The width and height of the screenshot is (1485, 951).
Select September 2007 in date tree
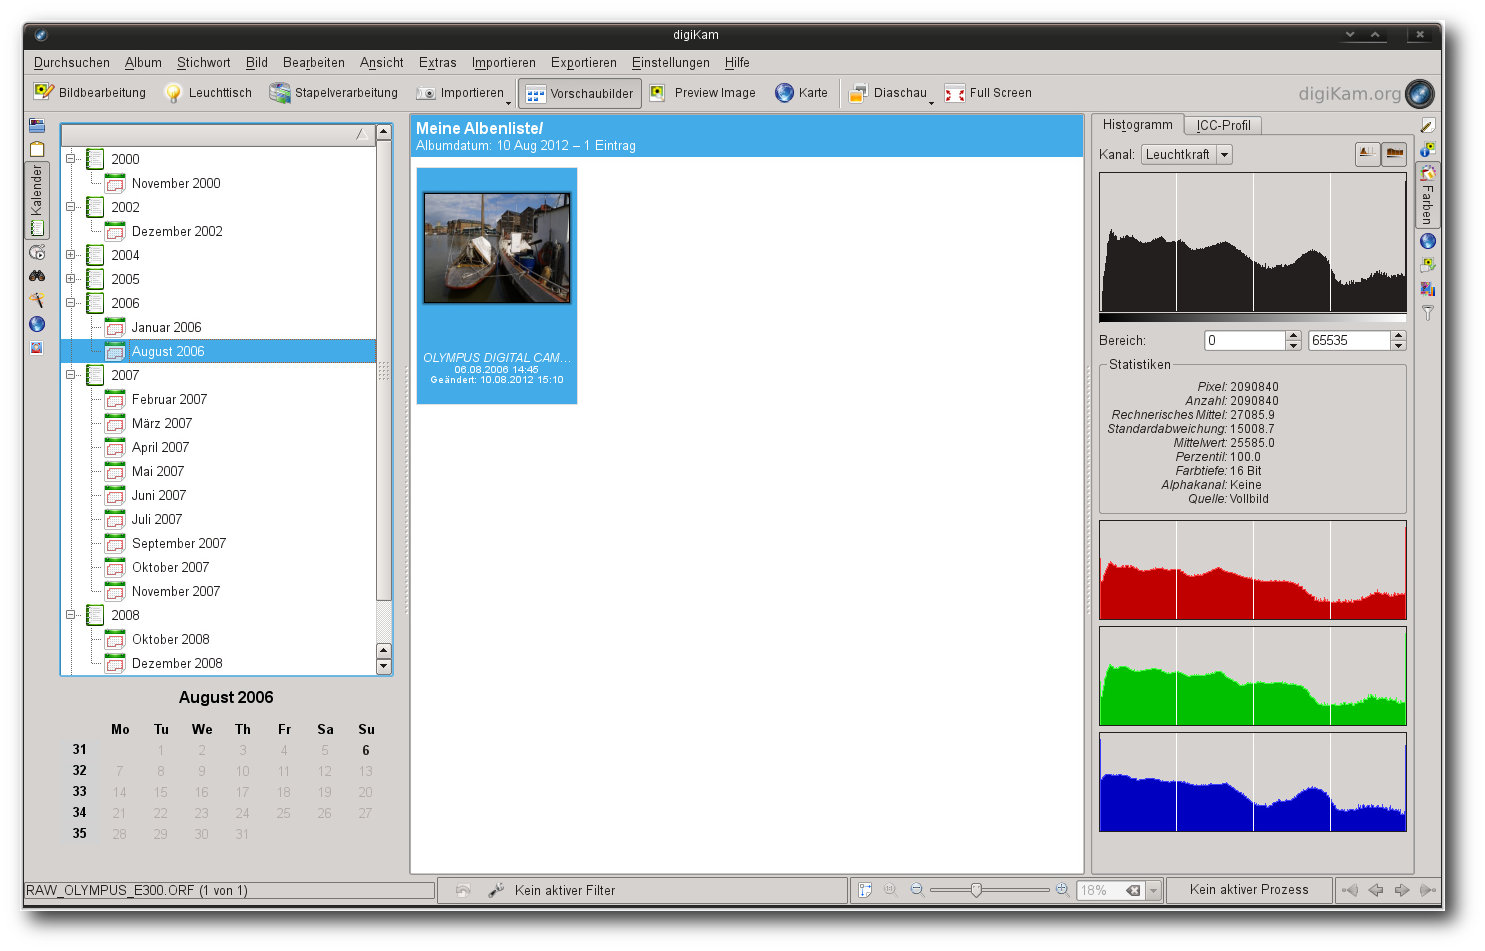tap(179, 543)
